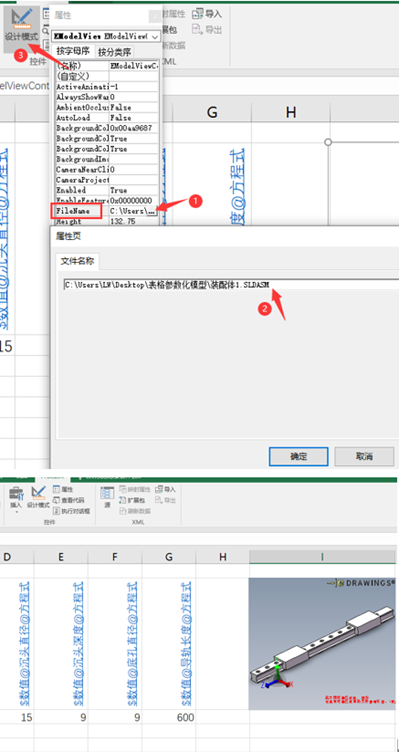Viewport: 399px width, 752px height.
Task: Click the file path input field
Action: tap(231, 284)
